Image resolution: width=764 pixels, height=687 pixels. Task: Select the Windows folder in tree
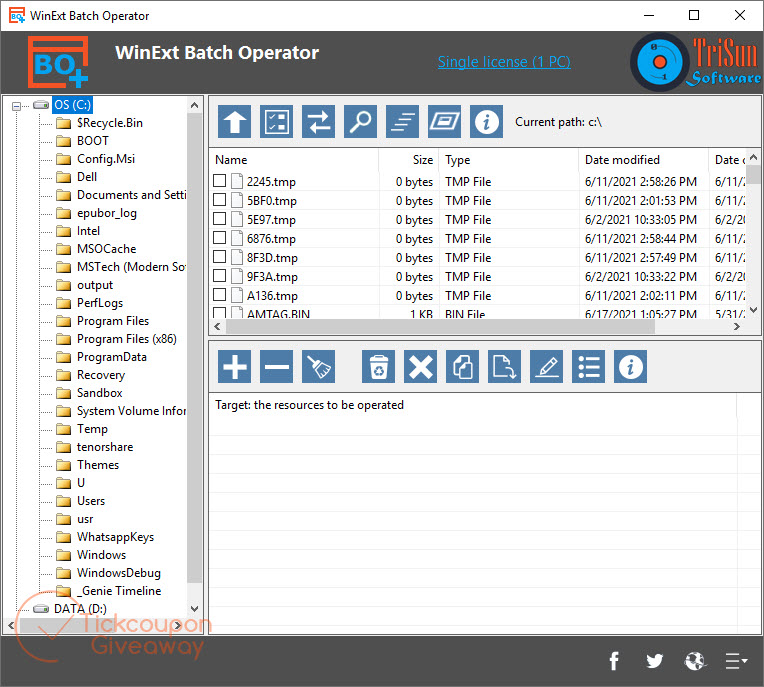[101, 555]
